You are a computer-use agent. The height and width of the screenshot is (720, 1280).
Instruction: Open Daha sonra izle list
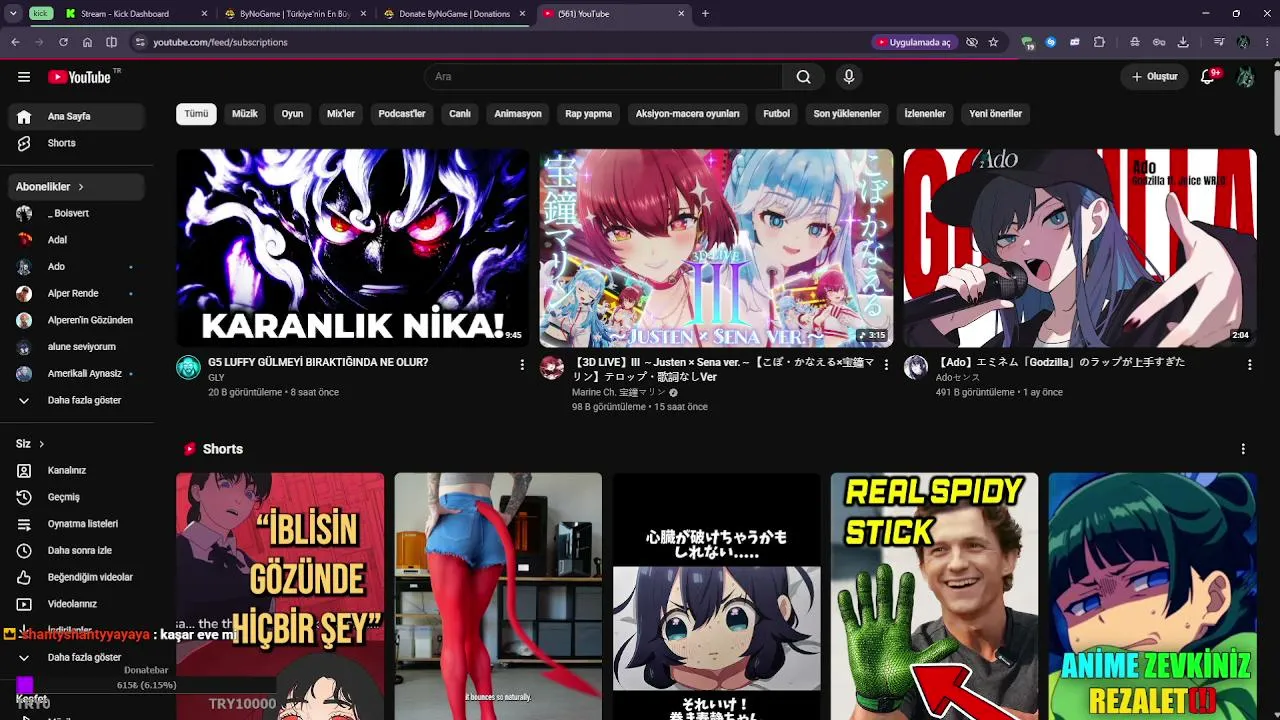[77, 550]
